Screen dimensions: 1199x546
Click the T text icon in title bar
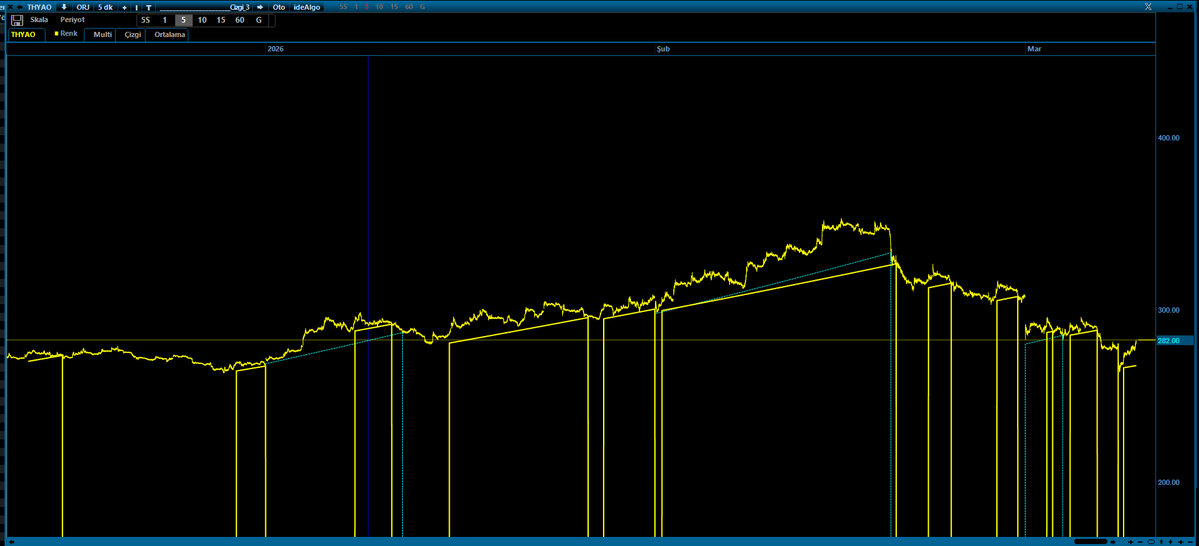pyautogui.click(x=148, y=8)
